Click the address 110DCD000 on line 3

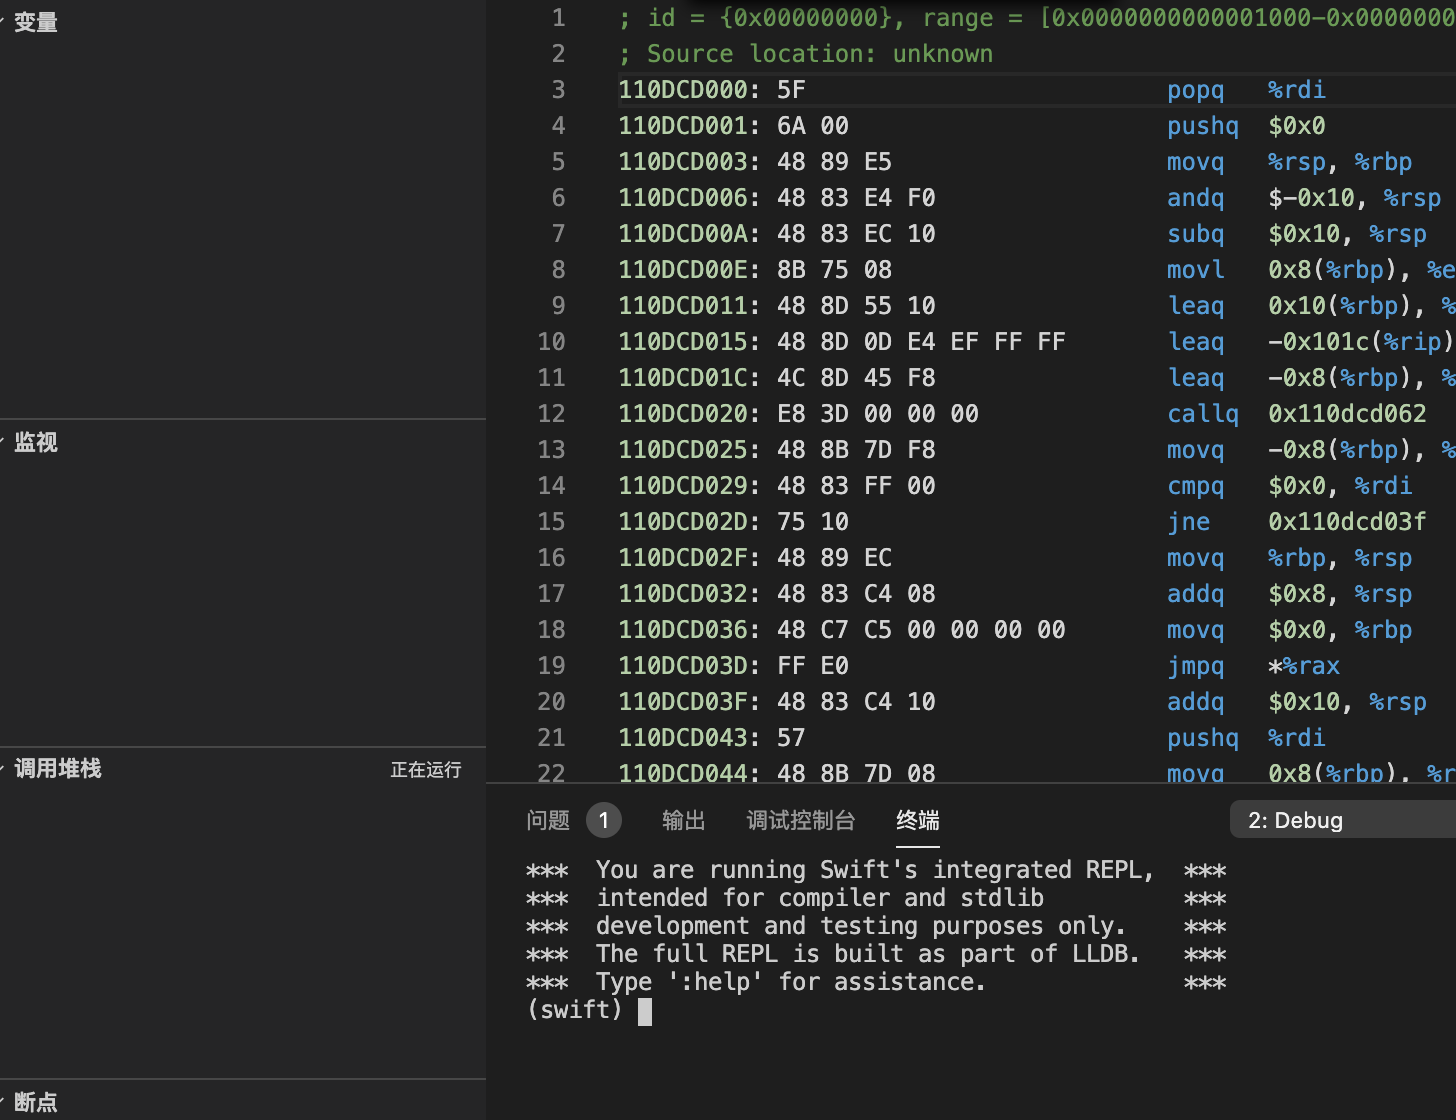[x=683, y=89]
